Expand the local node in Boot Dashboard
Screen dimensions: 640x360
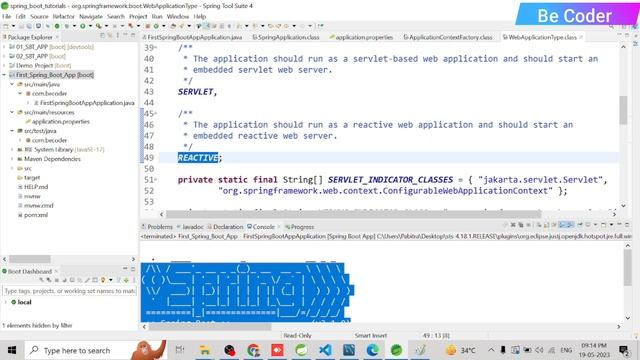coord(5,302)
